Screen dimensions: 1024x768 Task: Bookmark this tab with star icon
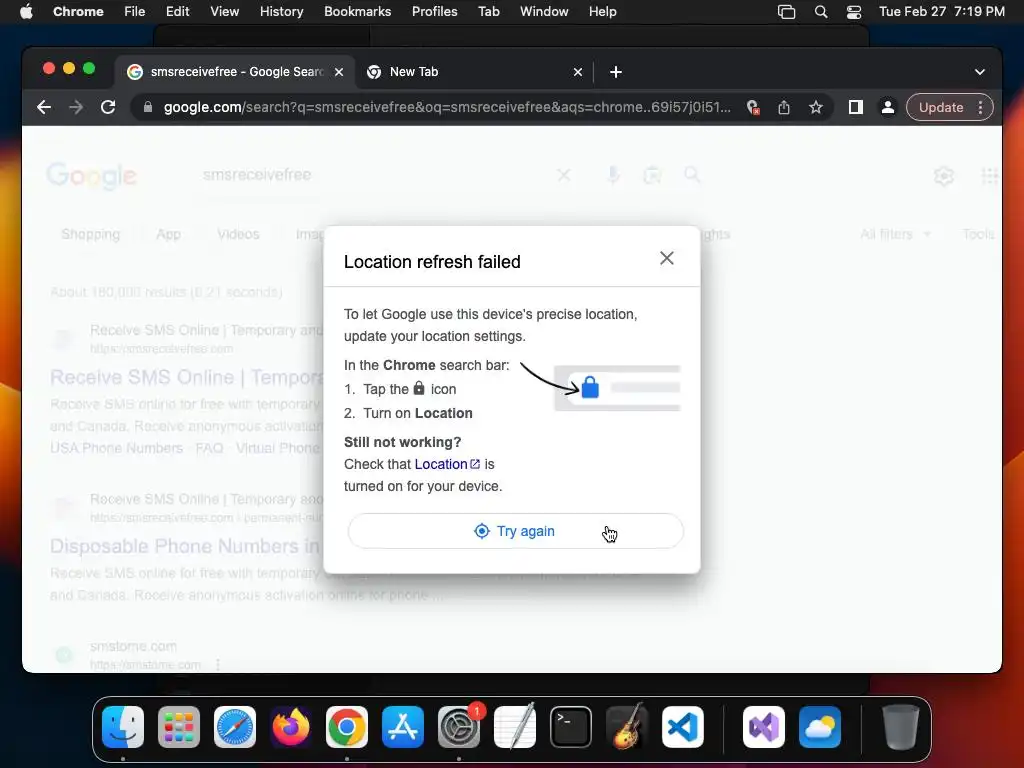tap(816, 107)
